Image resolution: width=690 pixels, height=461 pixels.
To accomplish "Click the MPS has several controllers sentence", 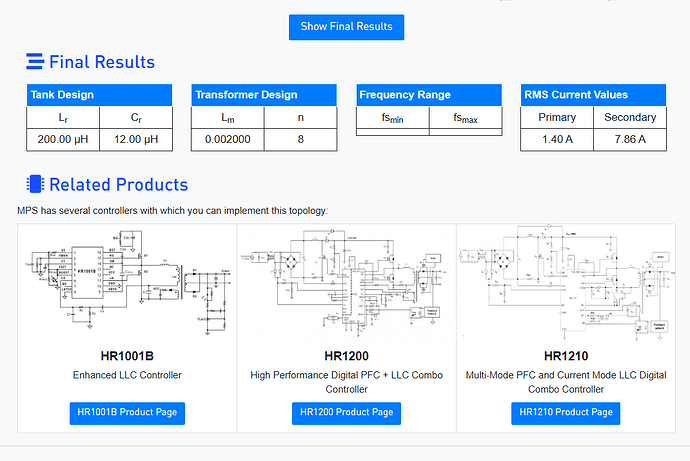I will click(x=172, y=211).
